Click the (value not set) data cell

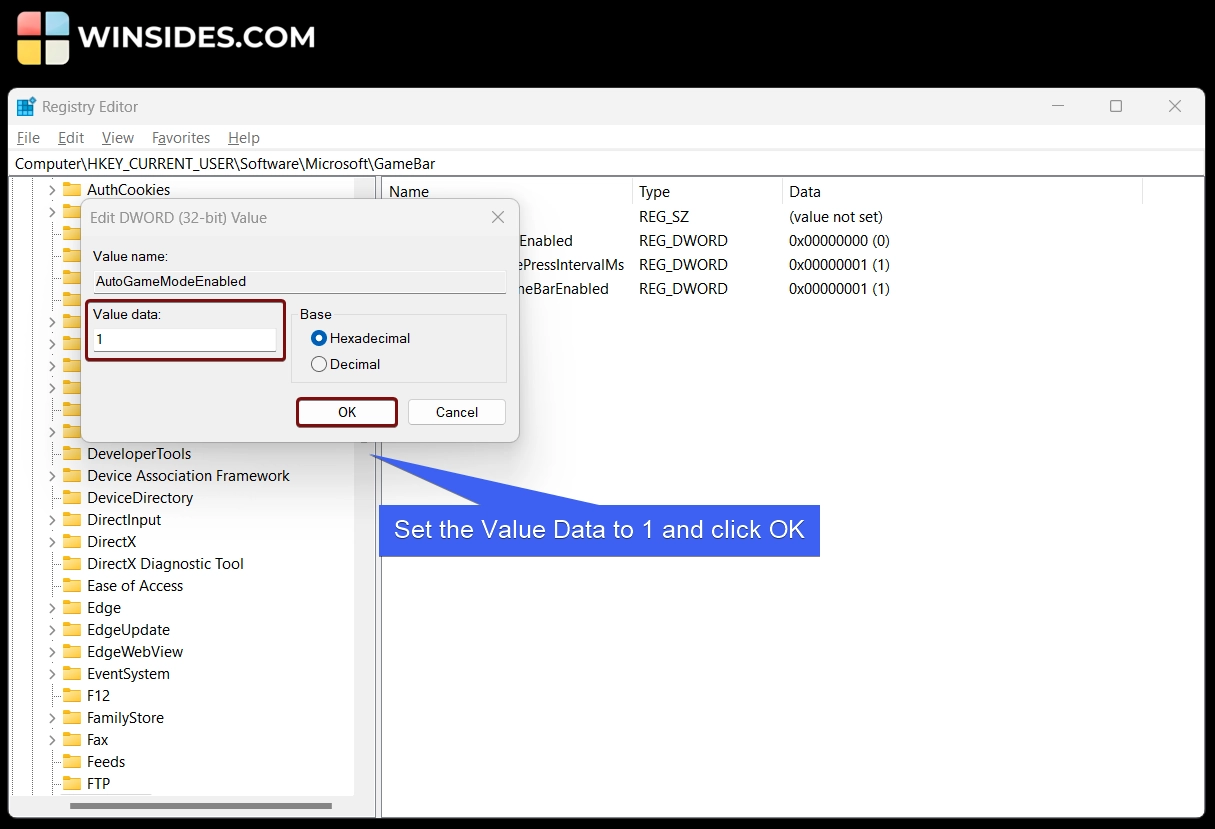click(x=836, y=217)
